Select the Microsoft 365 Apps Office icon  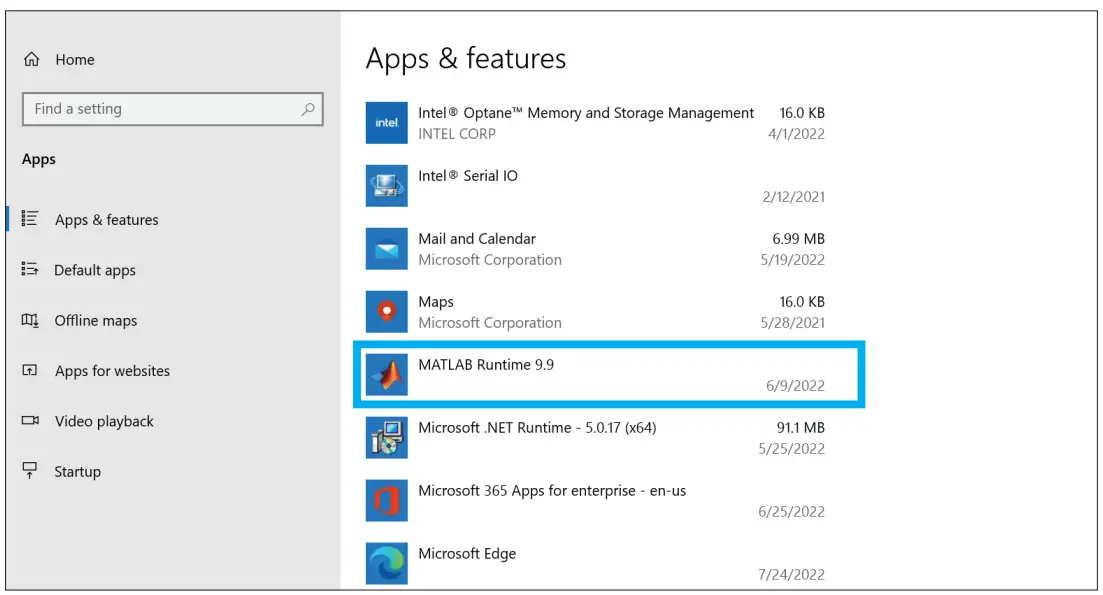387,501
